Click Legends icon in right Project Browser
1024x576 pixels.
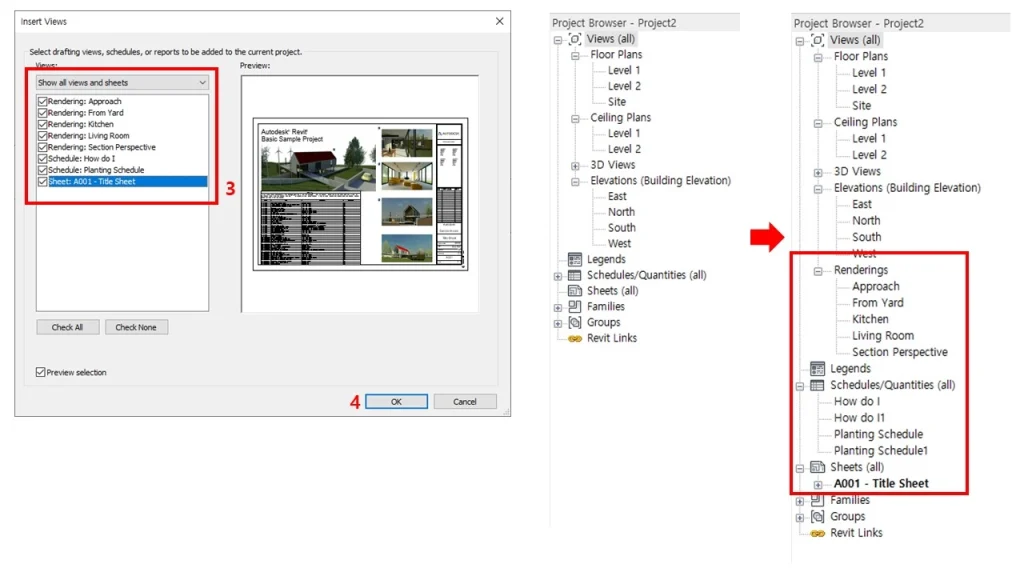click(818, 368)
